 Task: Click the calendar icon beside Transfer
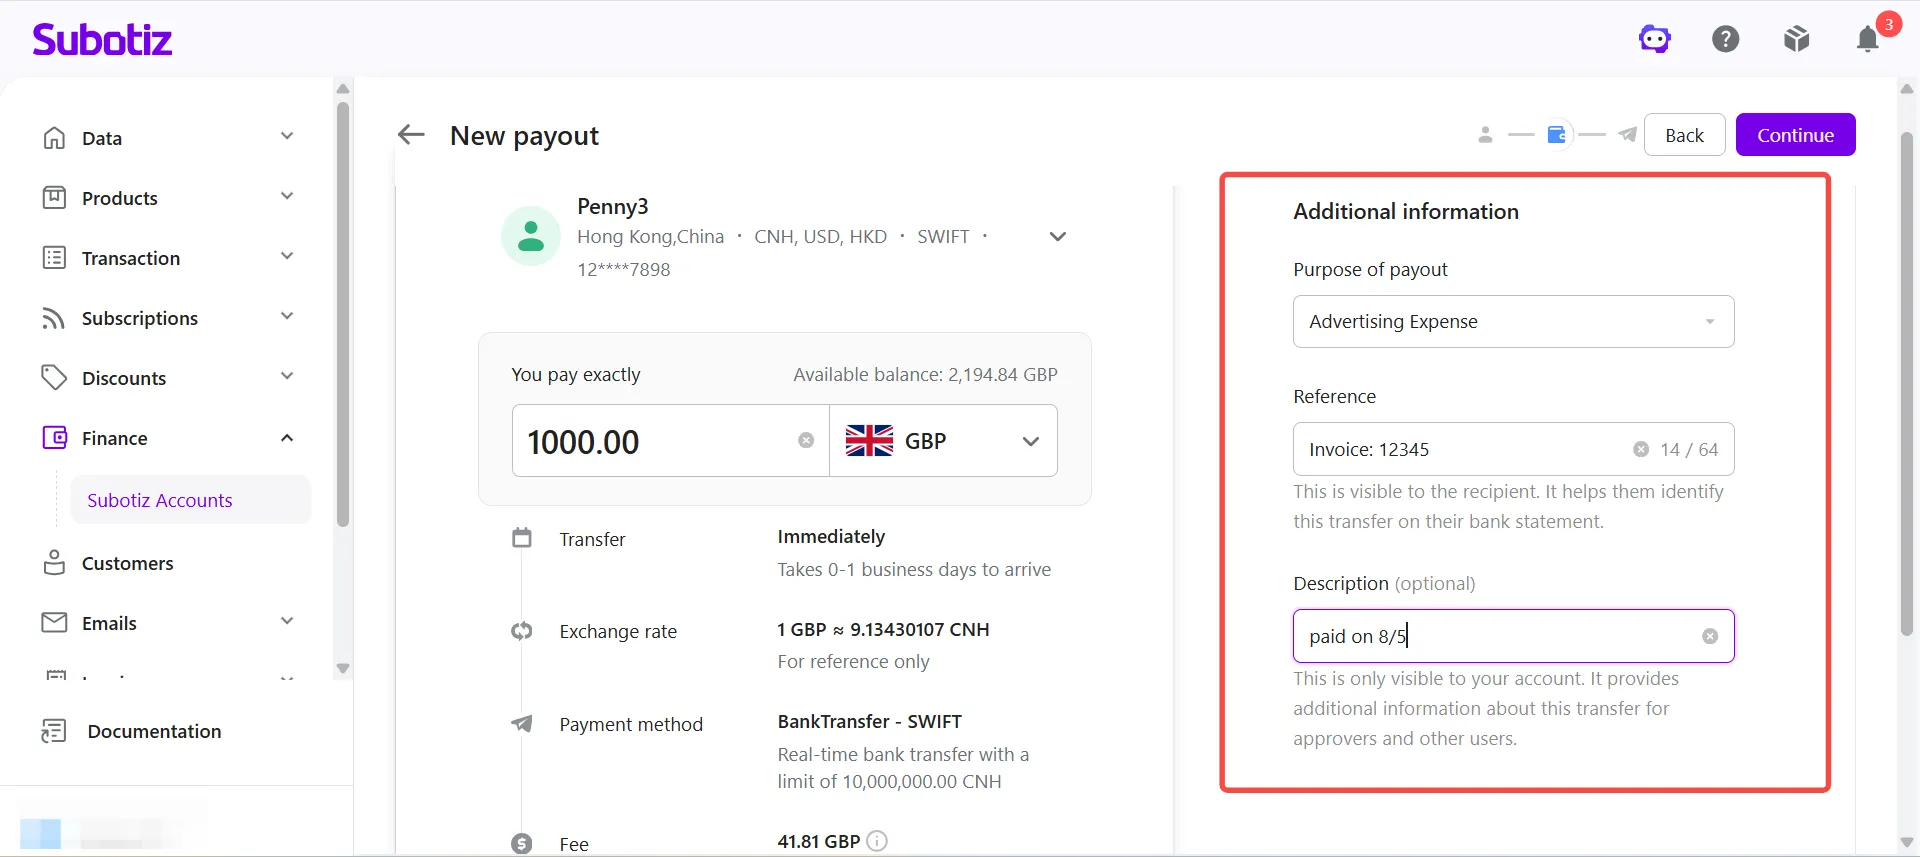(x=522, y=538)
